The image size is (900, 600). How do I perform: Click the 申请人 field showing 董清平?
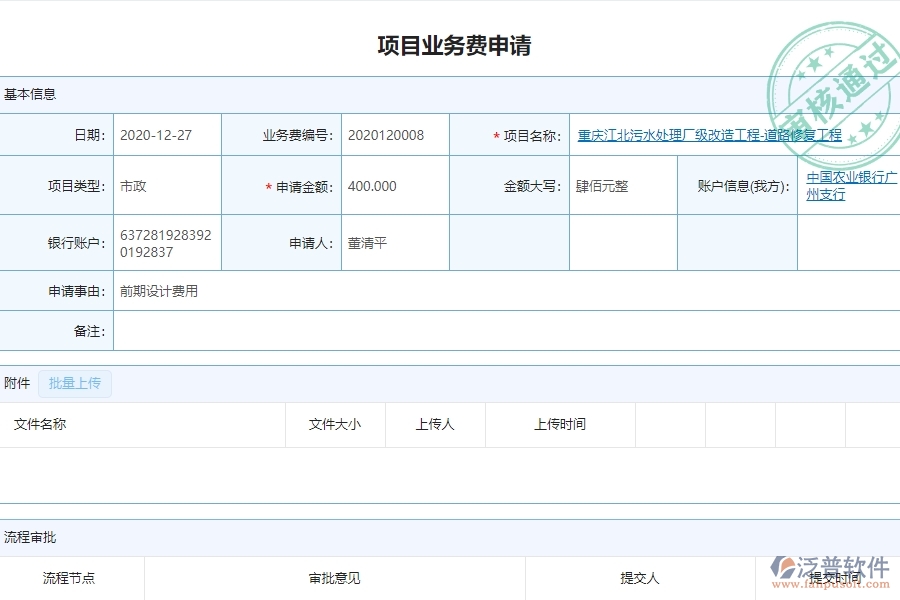pos(368,242)
